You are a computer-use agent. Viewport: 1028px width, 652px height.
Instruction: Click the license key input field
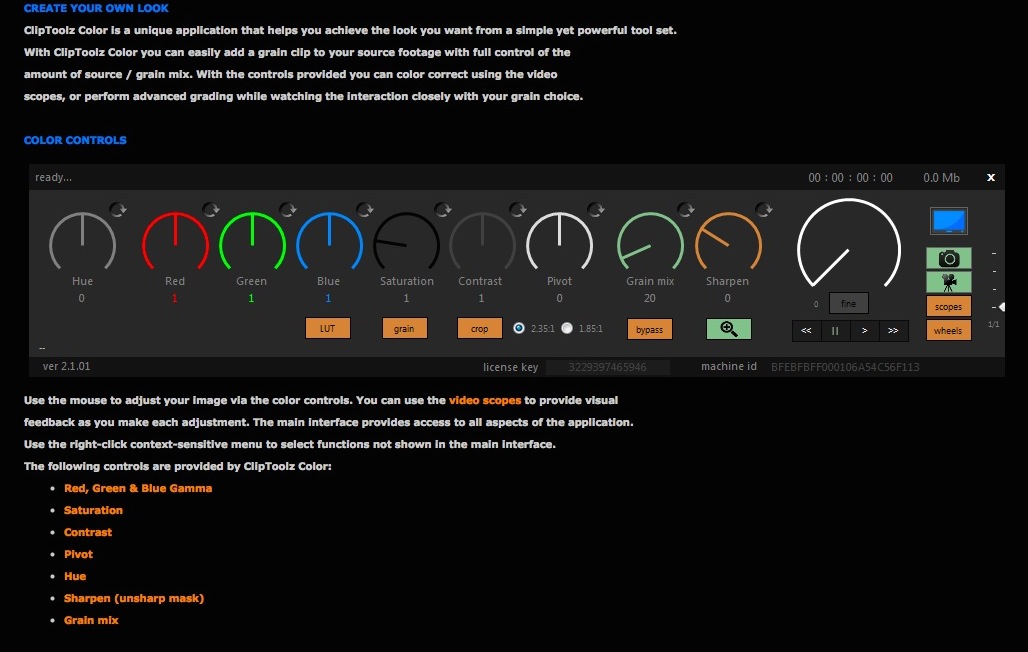click(608, 367)
